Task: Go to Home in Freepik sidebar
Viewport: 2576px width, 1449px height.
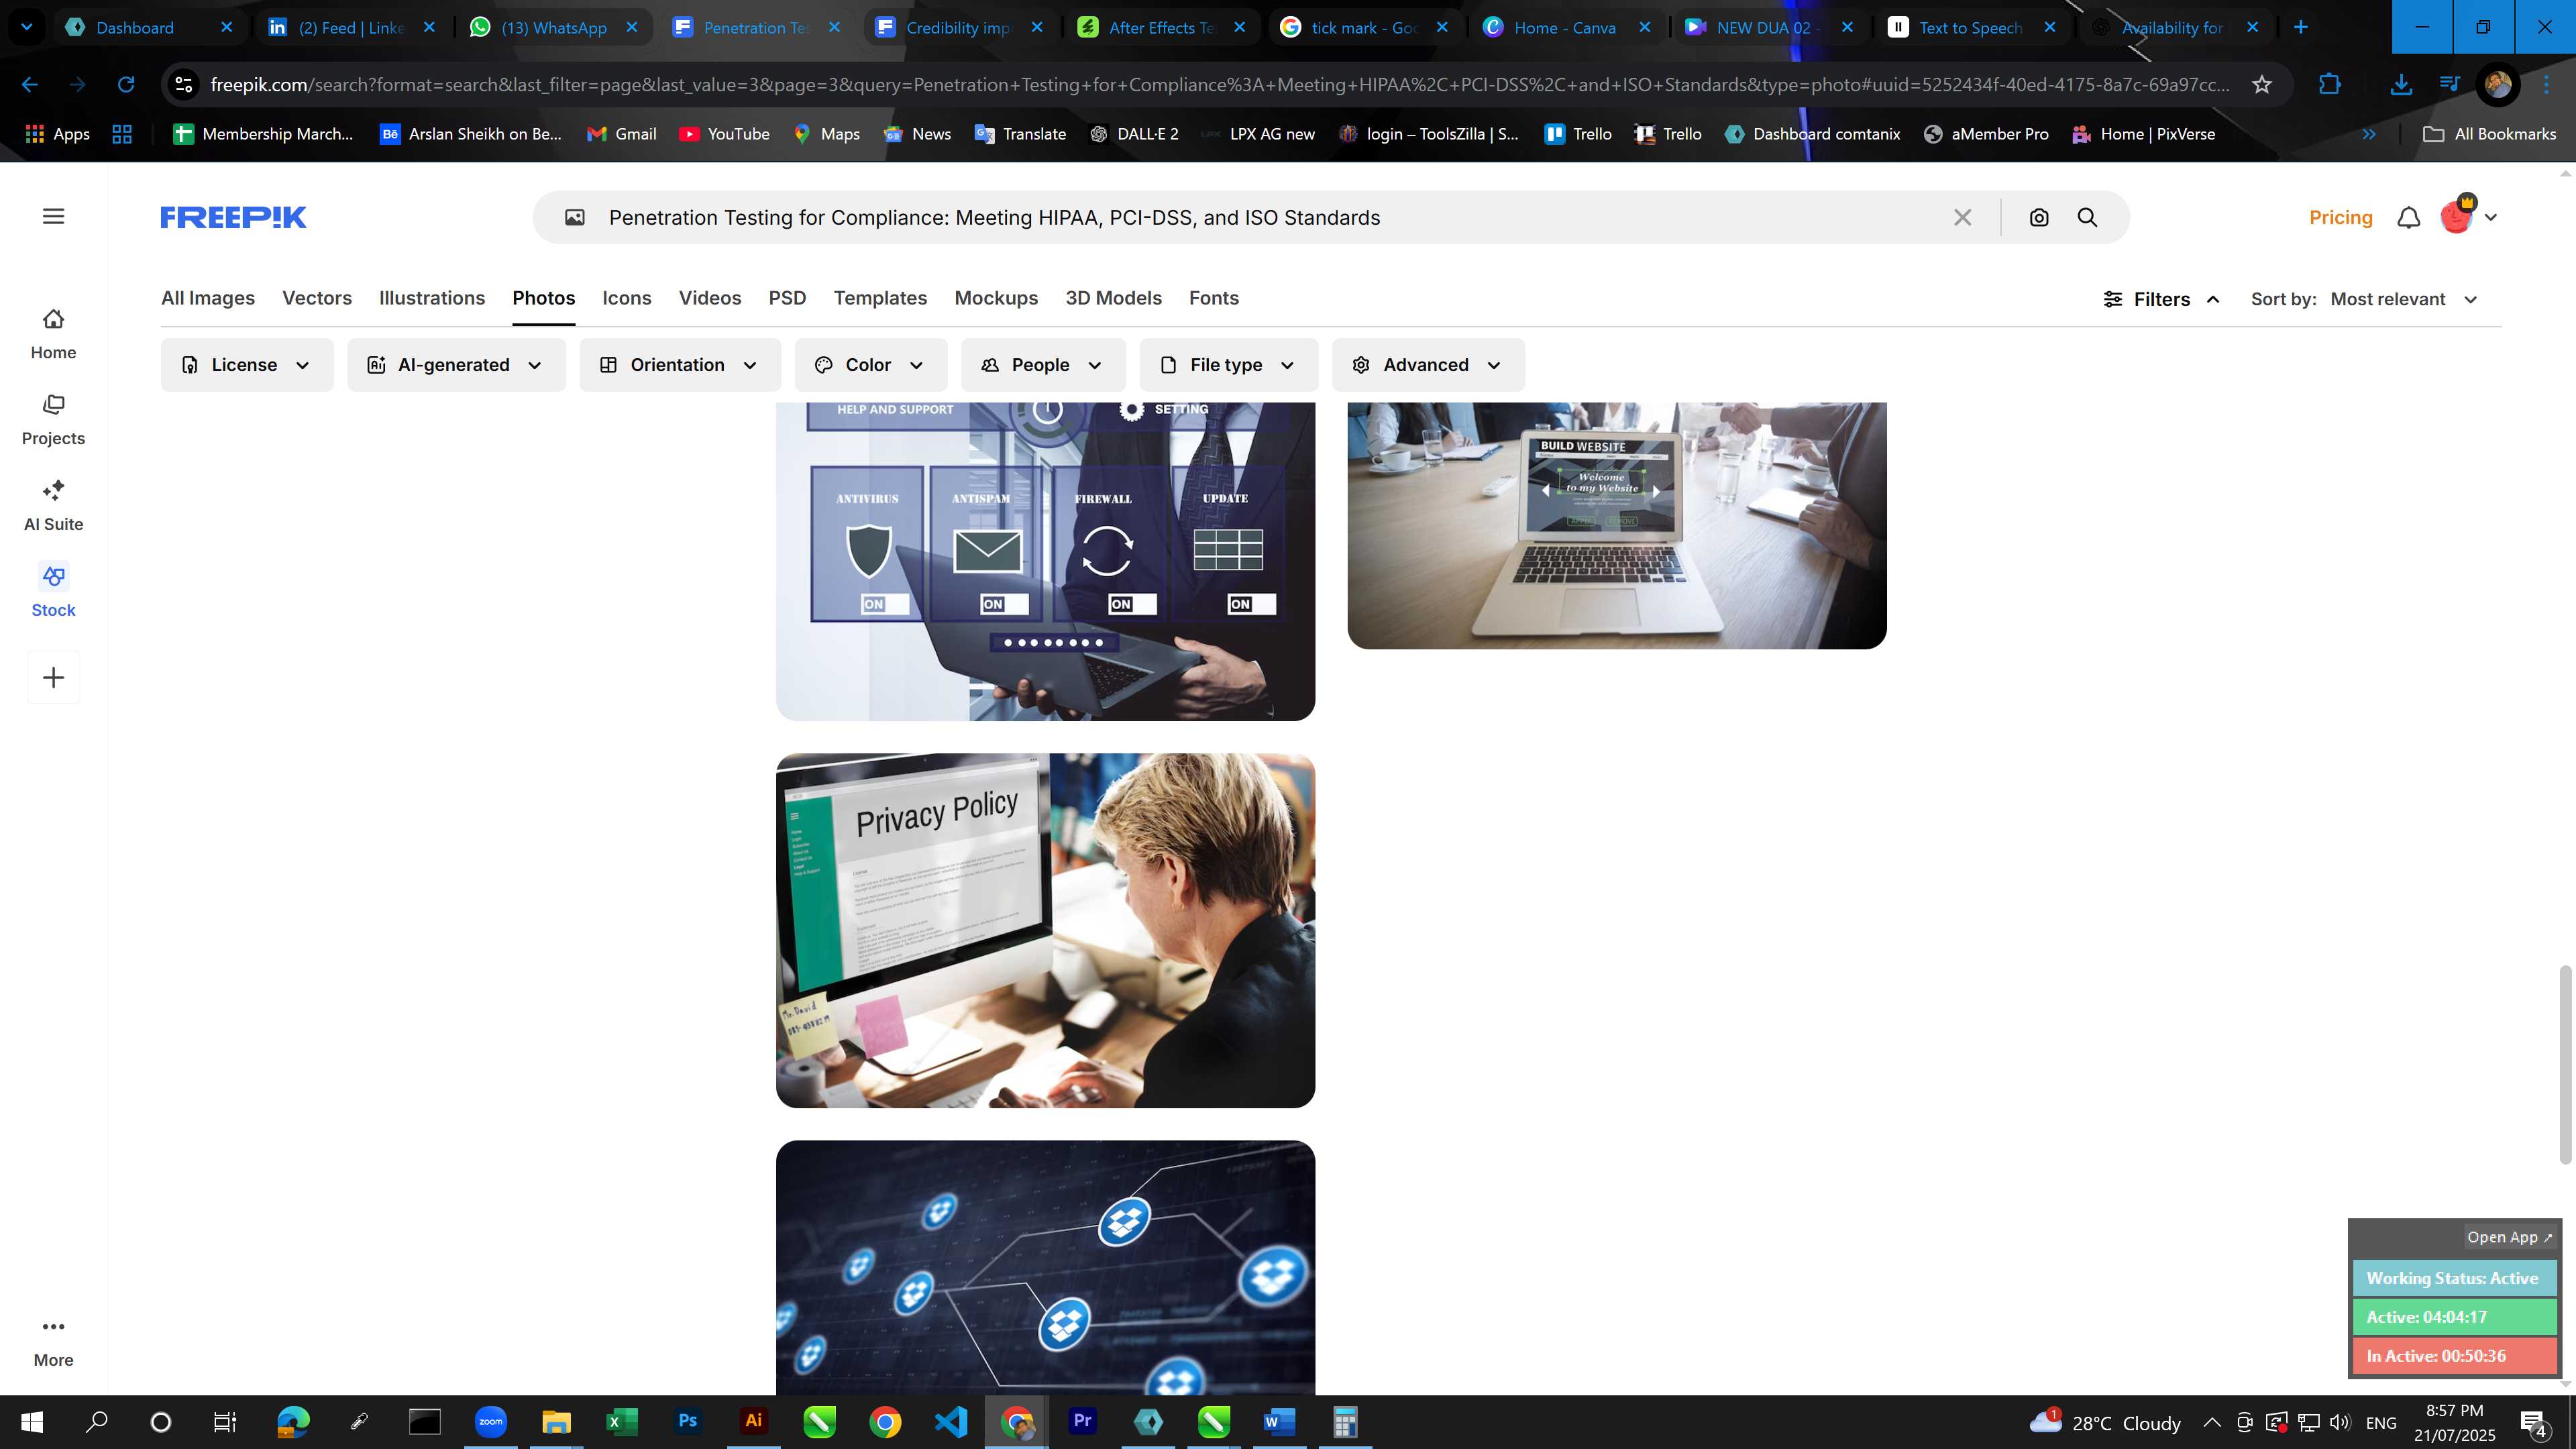Action: tap(53, 334)
